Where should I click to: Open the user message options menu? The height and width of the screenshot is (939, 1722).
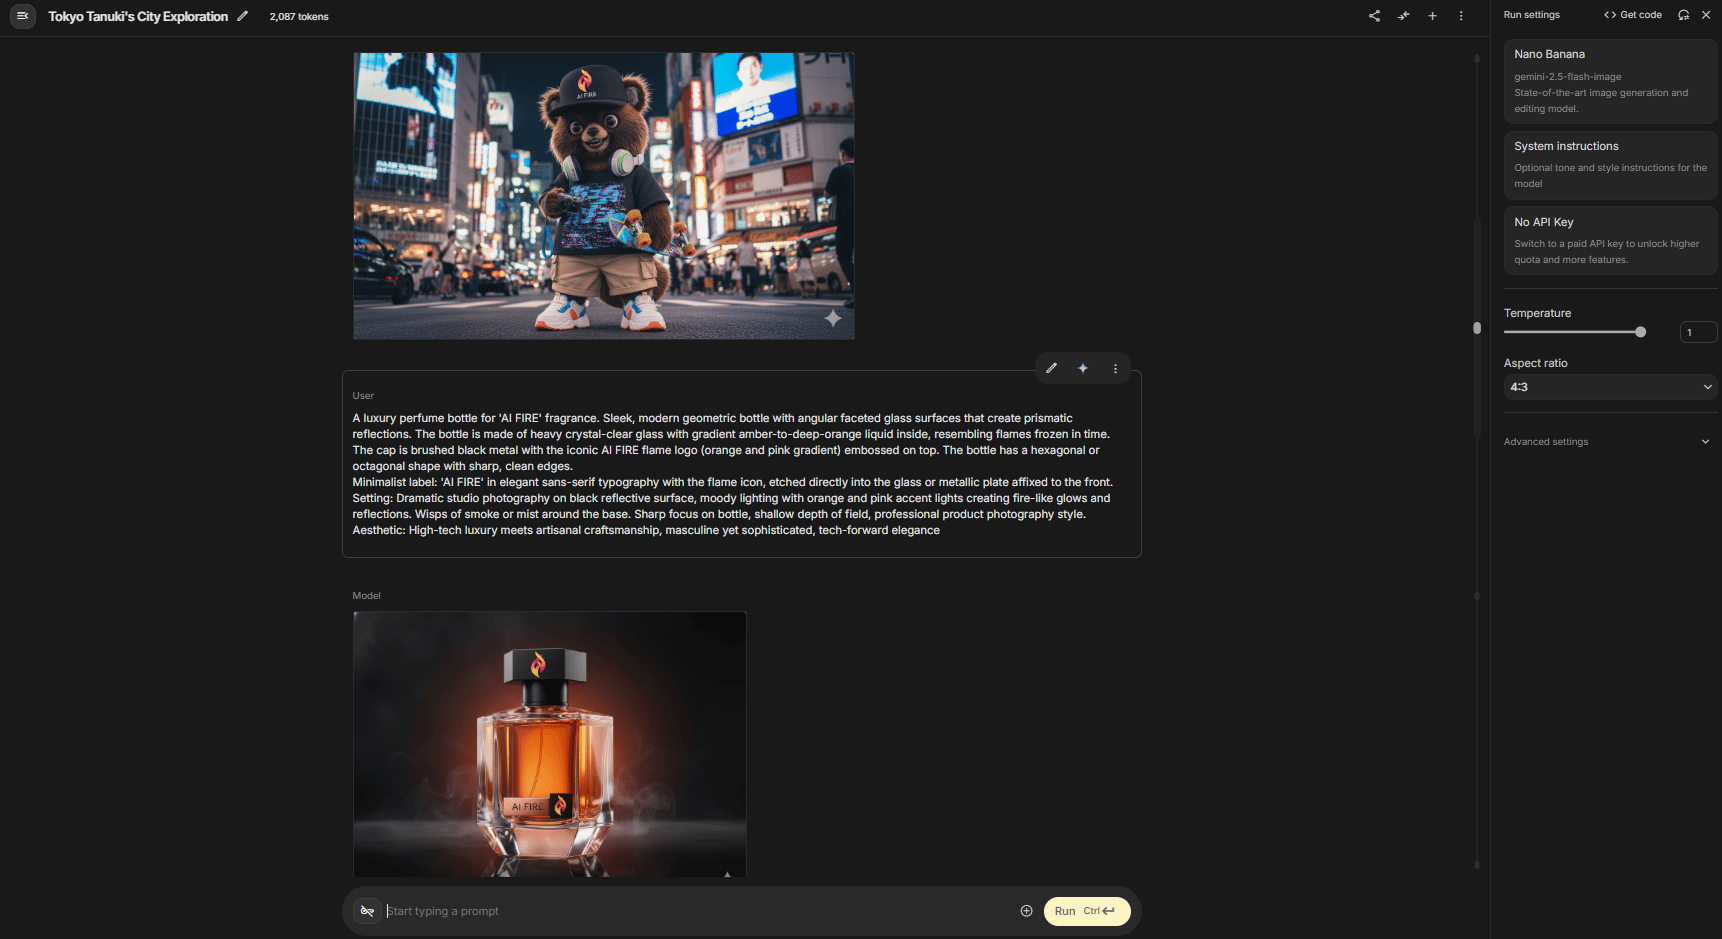click(x=1115, y=368)
